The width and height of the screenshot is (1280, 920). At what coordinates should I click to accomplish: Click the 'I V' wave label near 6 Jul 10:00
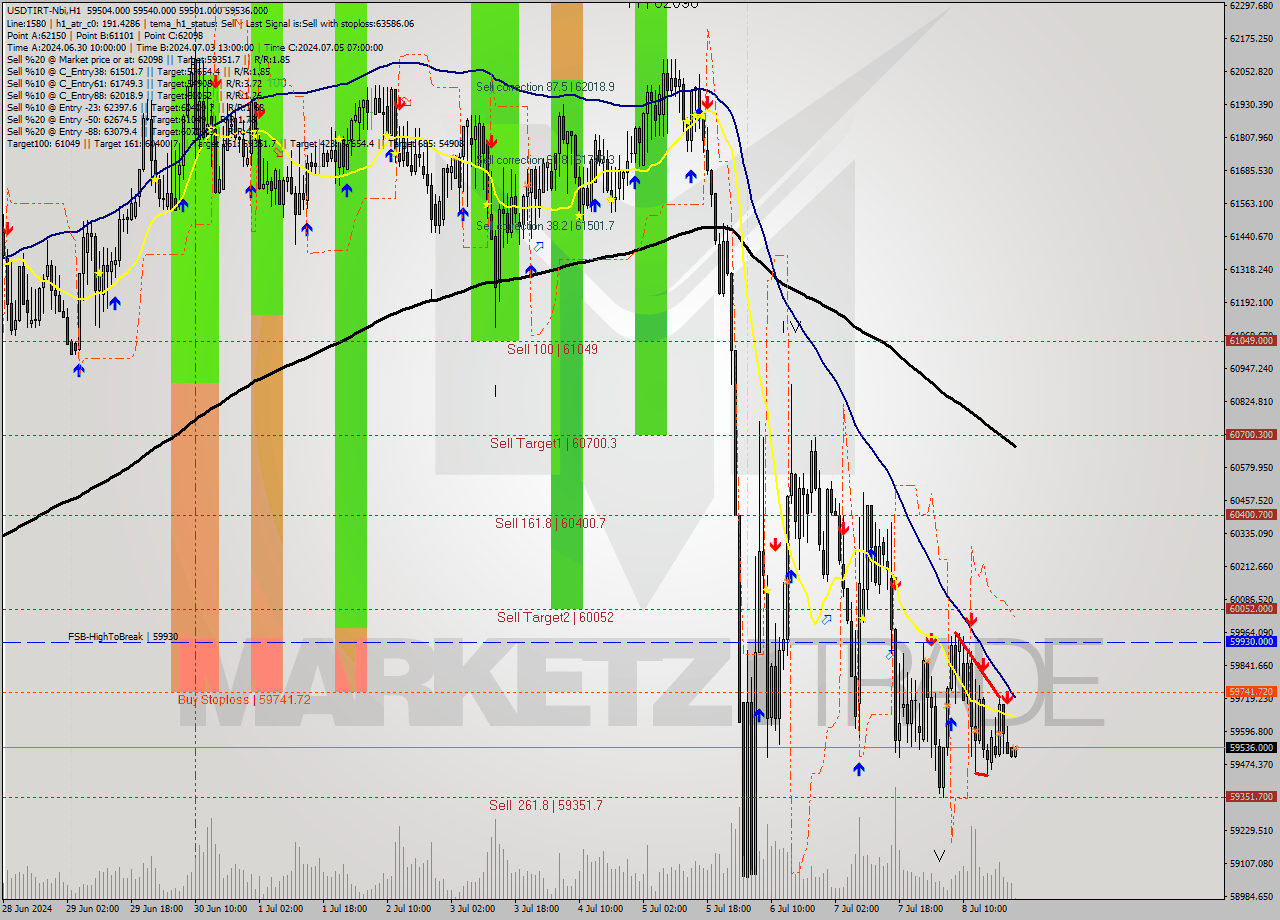click(x=791, y=326)
